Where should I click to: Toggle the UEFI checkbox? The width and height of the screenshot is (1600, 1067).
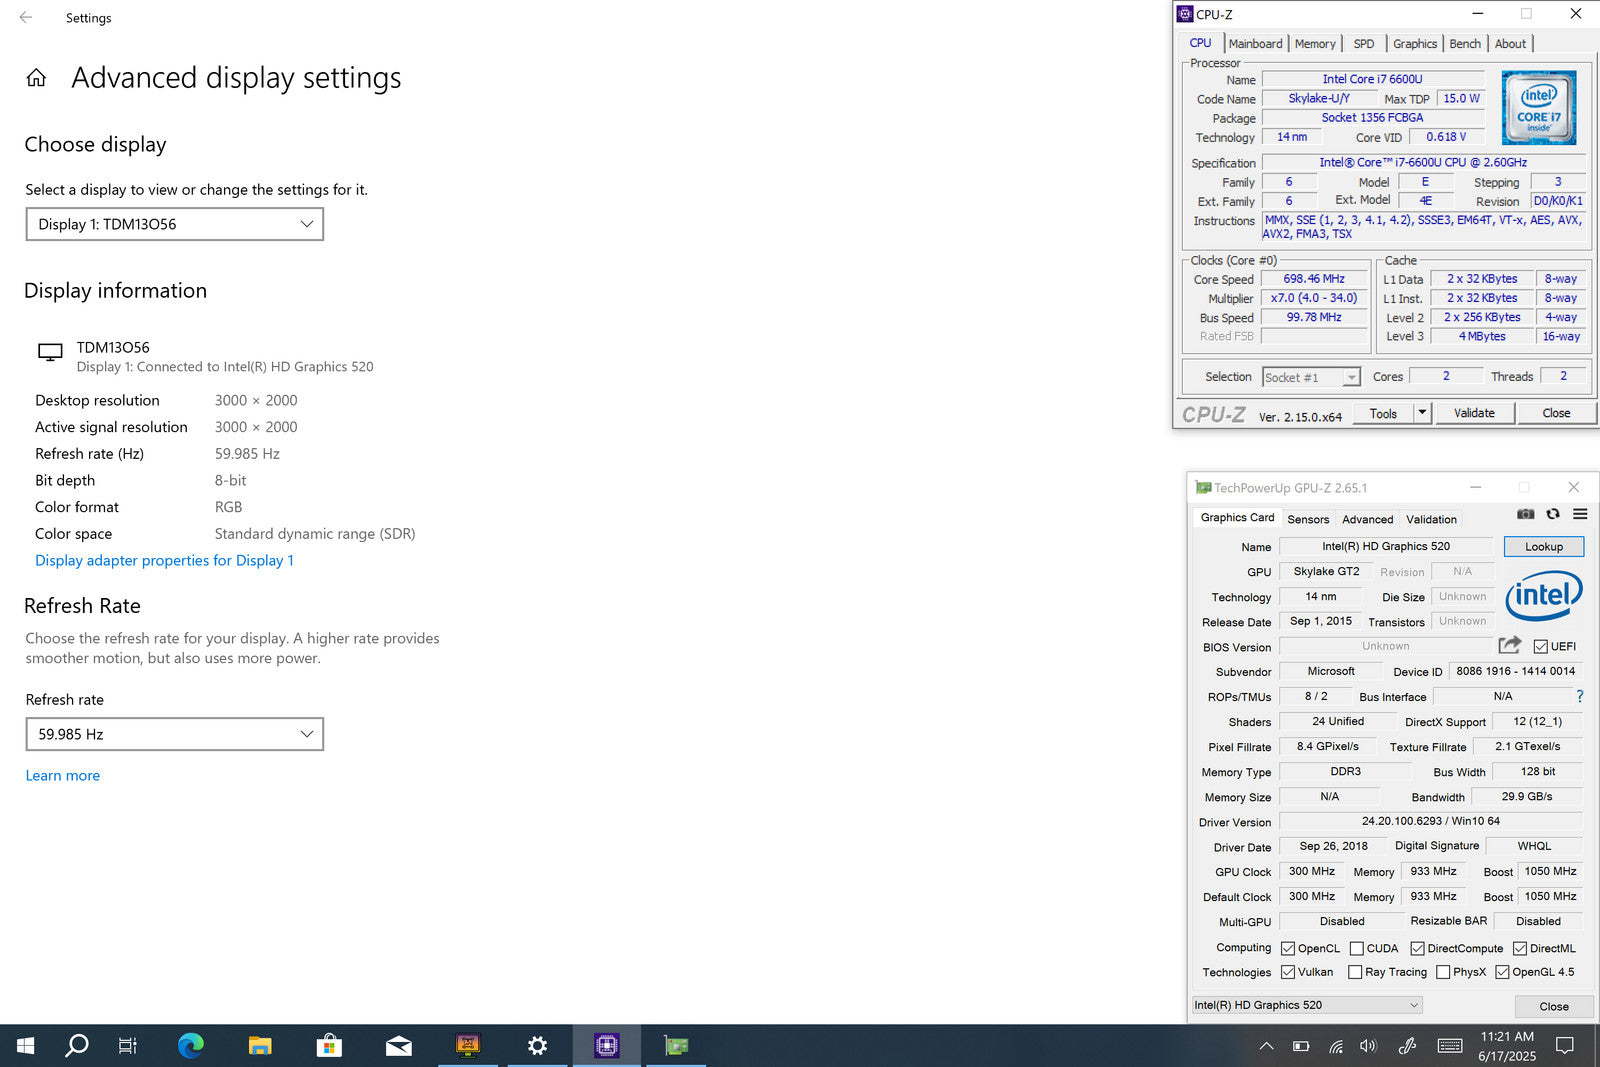[x=1541, y=647]
